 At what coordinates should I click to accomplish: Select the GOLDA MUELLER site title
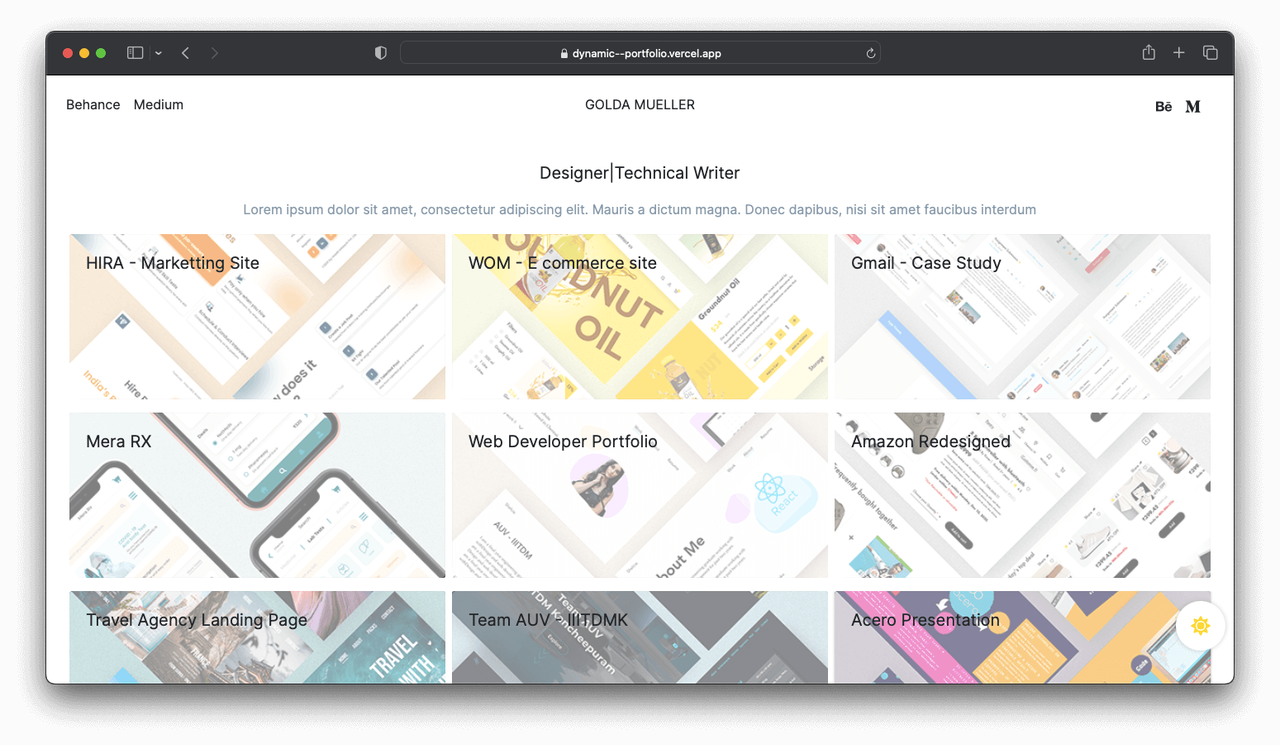(640, 104)
